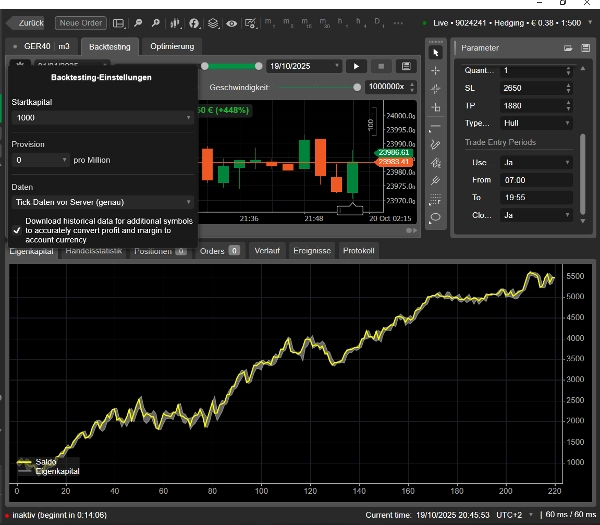Open the chart templates icon

250,23
